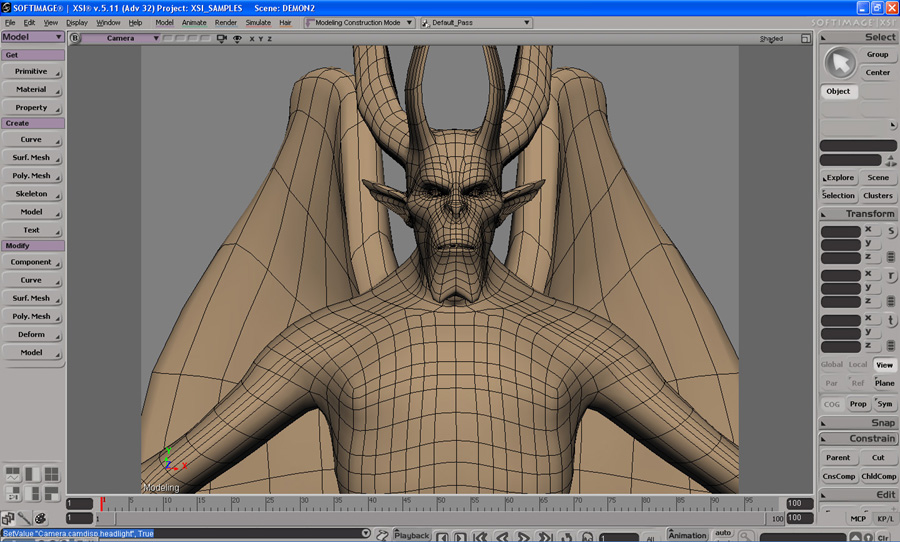Image resolution: width=900 pixels, height=542 pixels.
Task: Click the Clusters button
Action: coord(878,196)
